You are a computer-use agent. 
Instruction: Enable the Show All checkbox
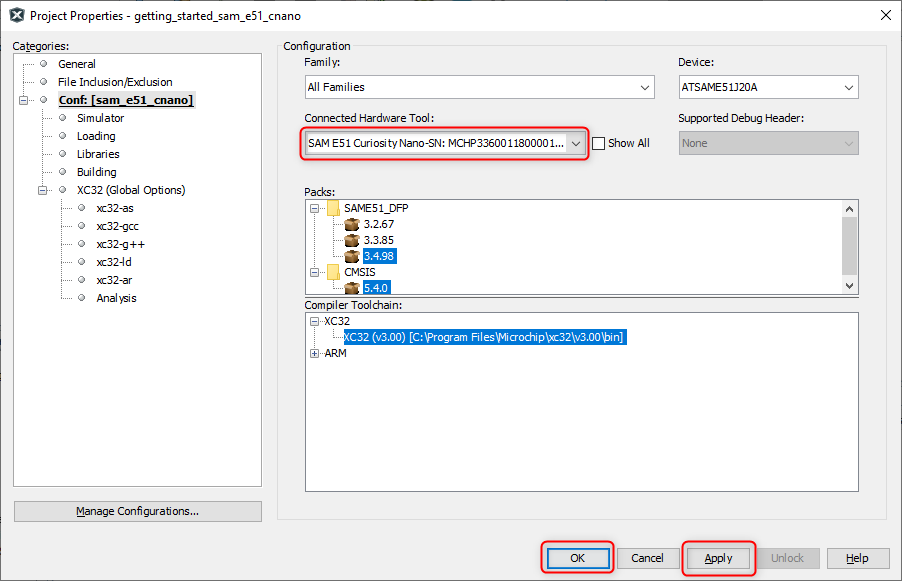click(599, 144)
